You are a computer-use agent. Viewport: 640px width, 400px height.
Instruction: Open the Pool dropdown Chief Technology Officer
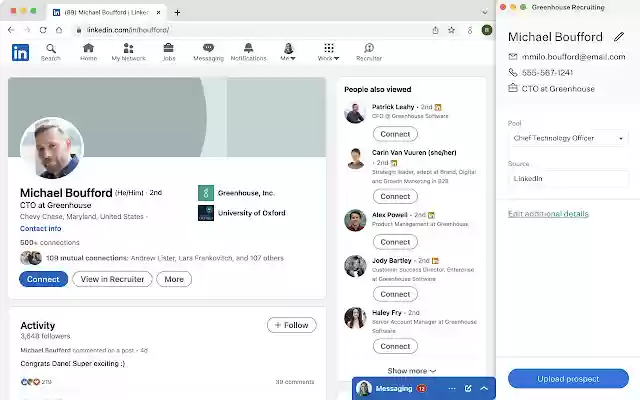click(x=568, y=138)
